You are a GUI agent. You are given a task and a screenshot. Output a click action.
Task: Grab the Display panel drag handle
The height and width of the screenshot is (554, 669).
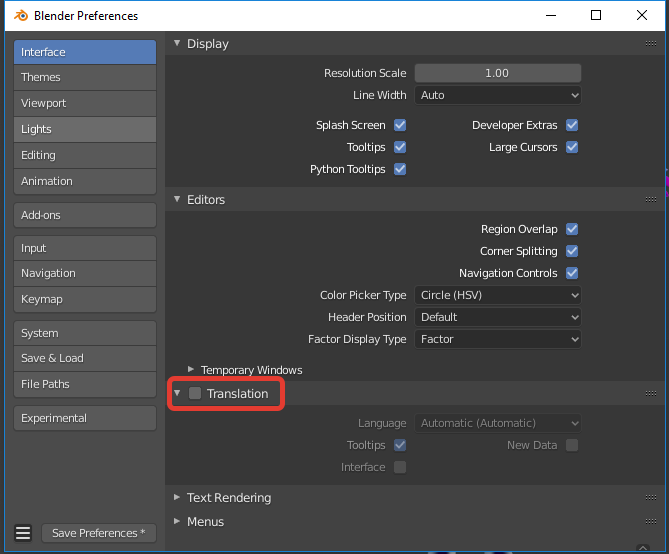tap(651, 44)
